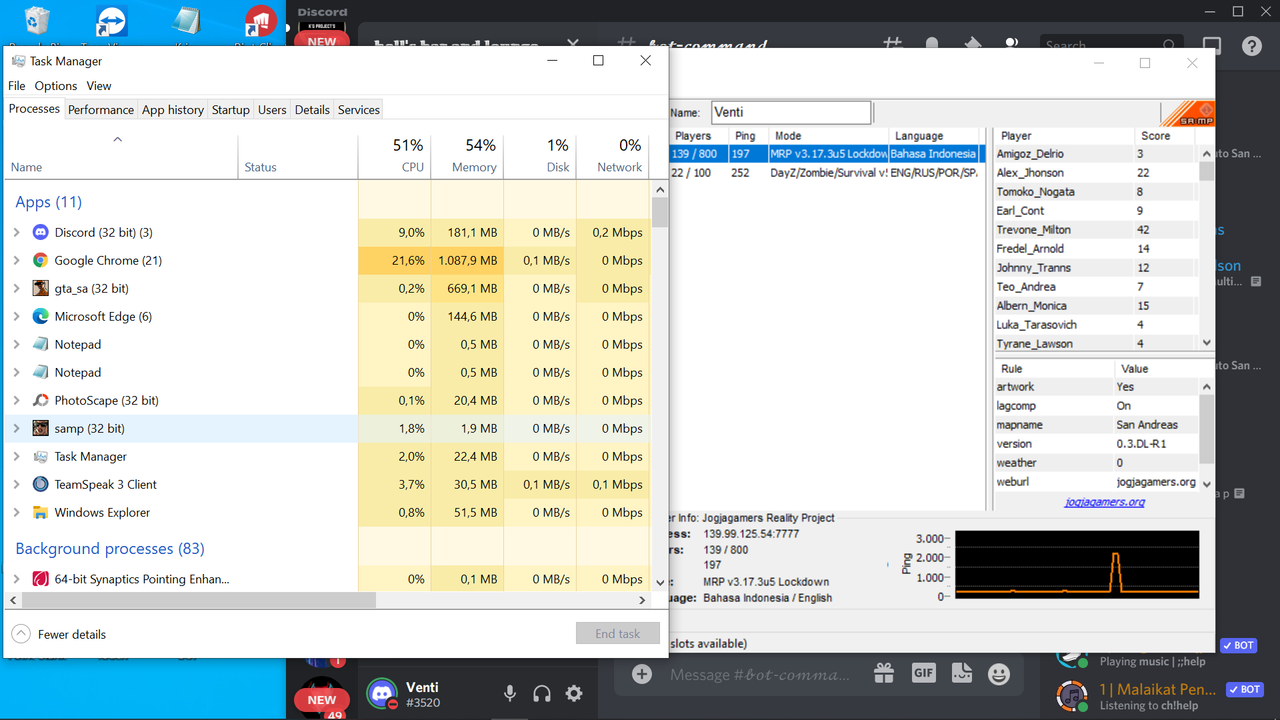
Task: Click Venti's Discord avatar in user panel
Action: click(382, 693)
